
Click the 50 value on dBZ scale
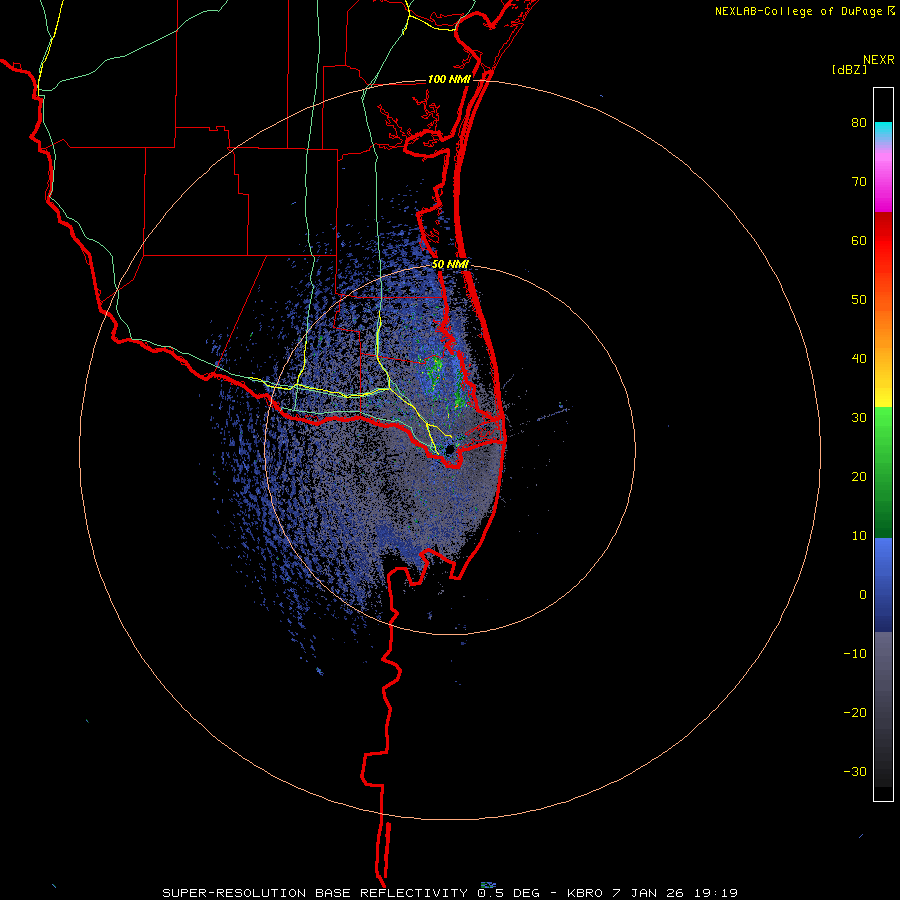tap(859, 300)
